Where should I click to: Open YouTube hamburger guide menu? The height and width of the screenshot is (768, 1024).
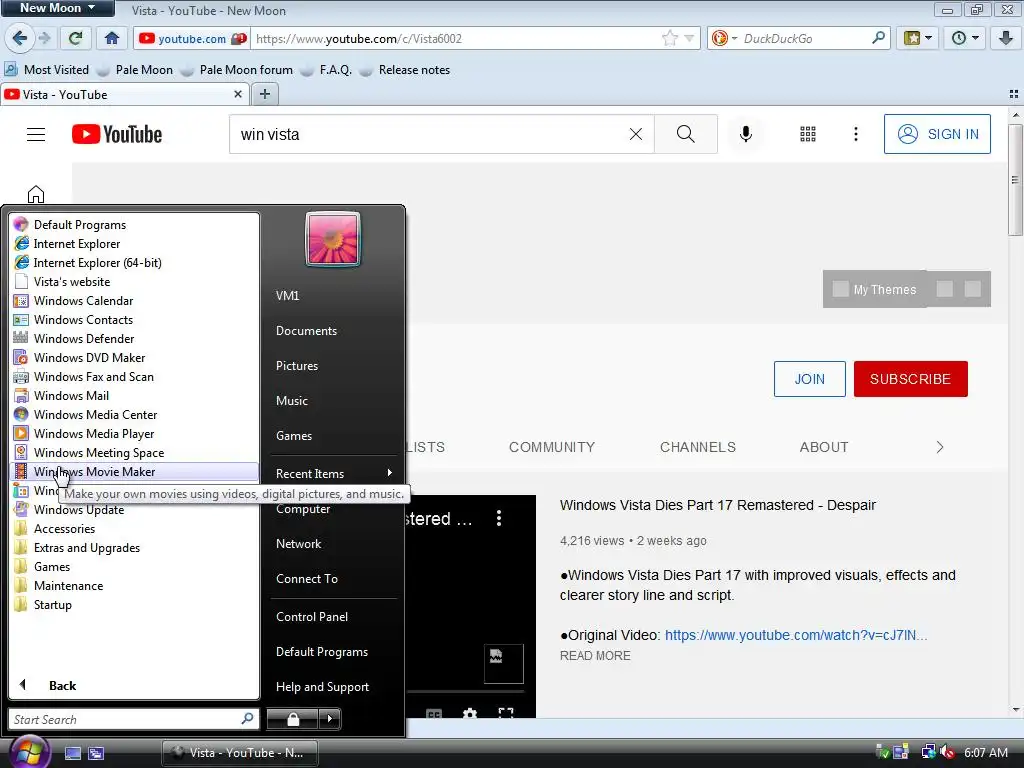36,135
